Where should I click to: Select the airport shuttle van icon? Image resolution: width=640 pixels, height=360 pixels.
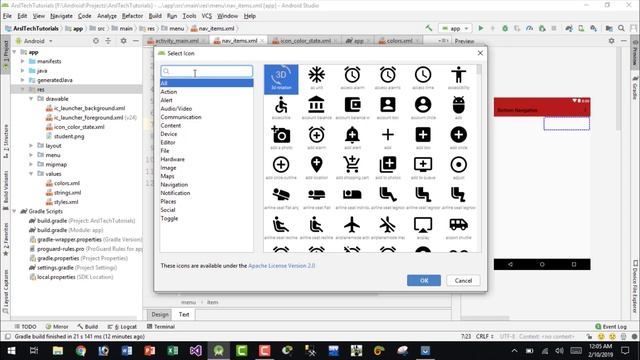pyautogui.click(x=458, y=225)
